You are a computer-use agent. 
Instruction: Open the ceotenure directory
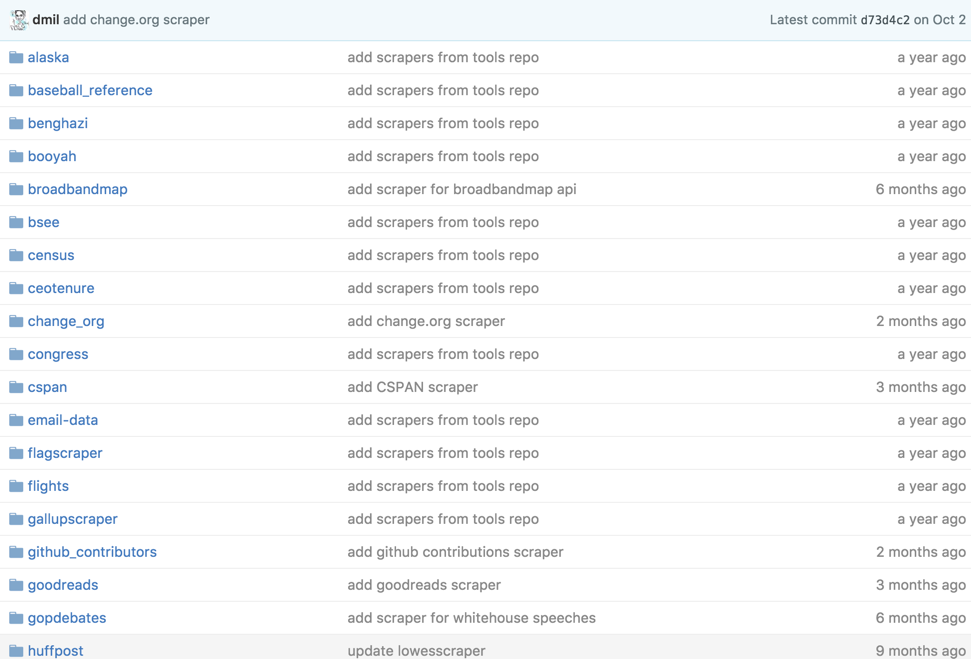(61, 288)
